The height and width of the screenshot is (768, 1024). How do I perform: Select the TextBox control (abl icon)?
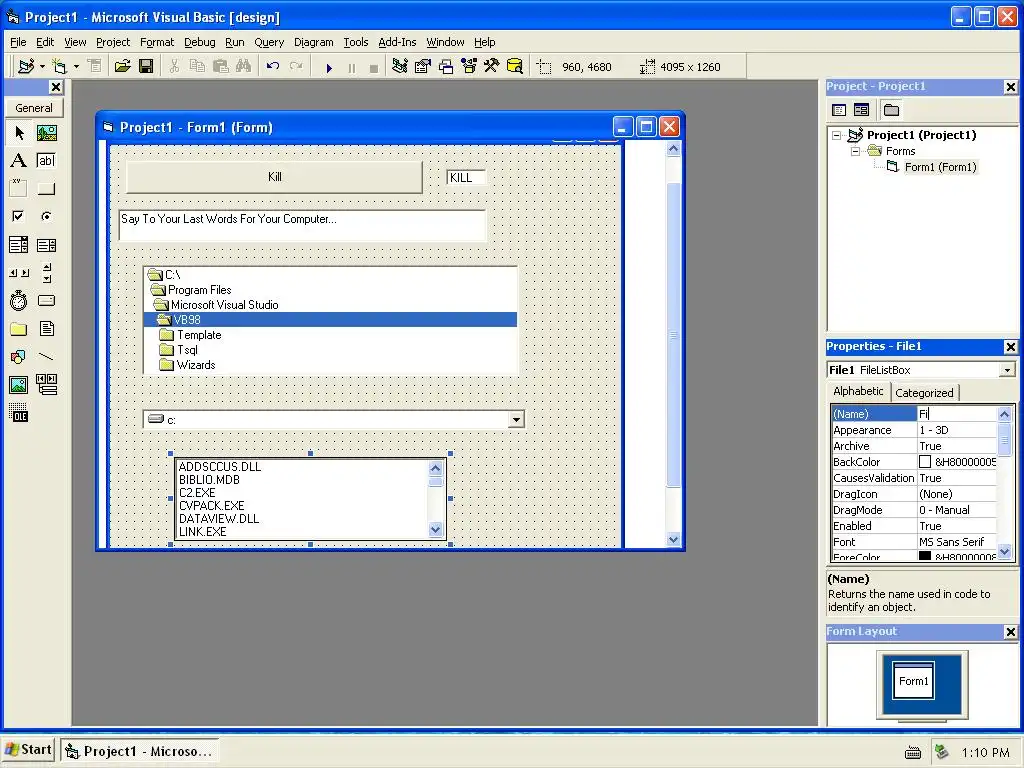point(46,161)
